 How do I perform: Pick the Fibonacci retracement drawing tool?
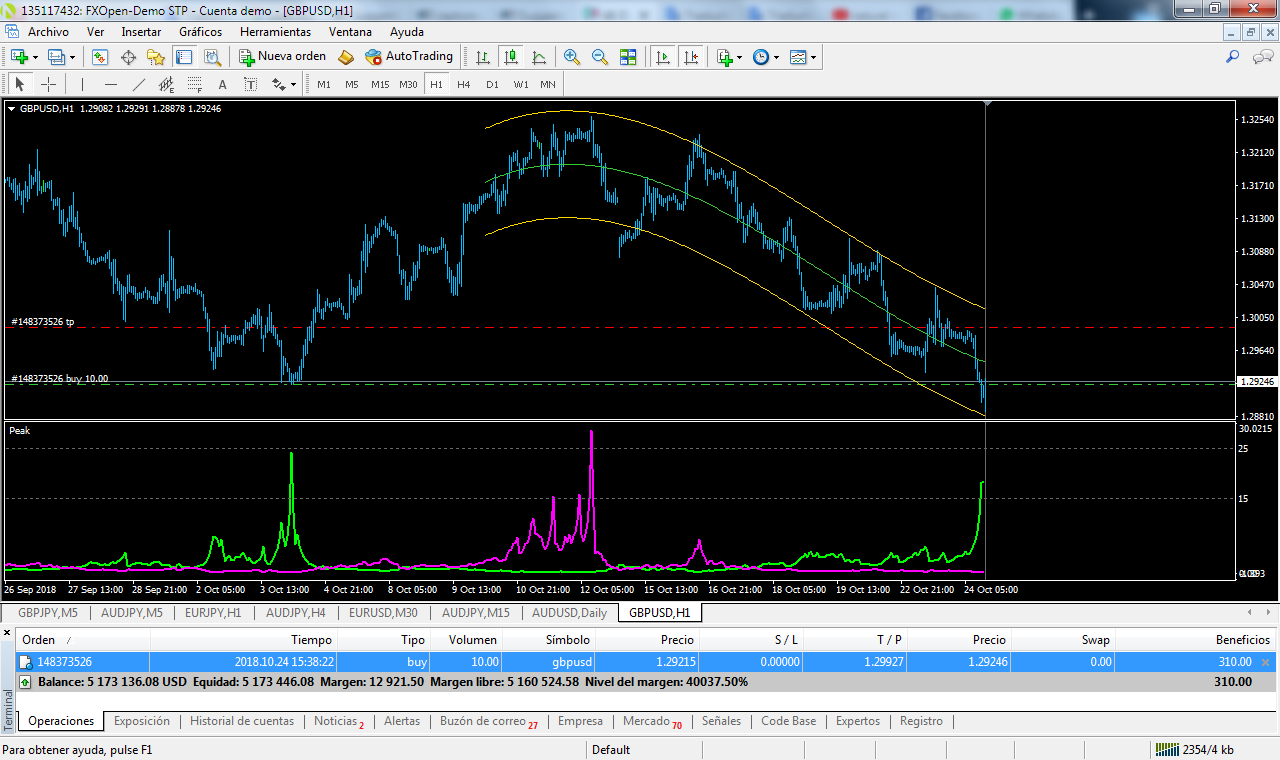(x=194, y=84)
